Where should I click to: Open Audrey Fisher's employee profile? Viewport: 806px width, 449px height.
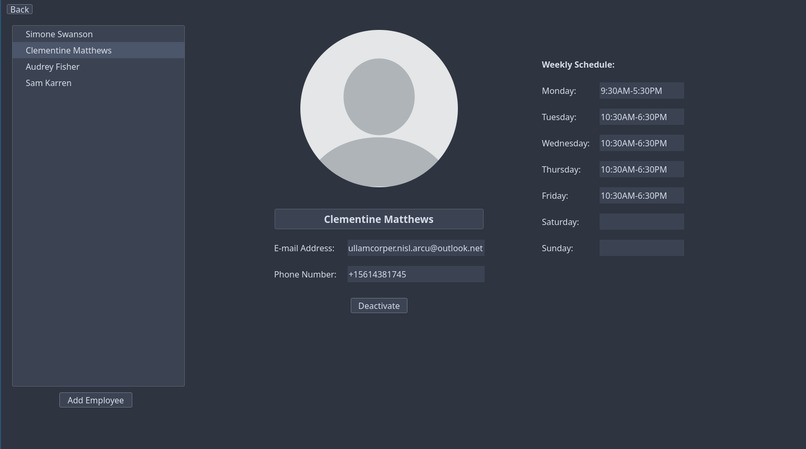(x=98, y=67)
